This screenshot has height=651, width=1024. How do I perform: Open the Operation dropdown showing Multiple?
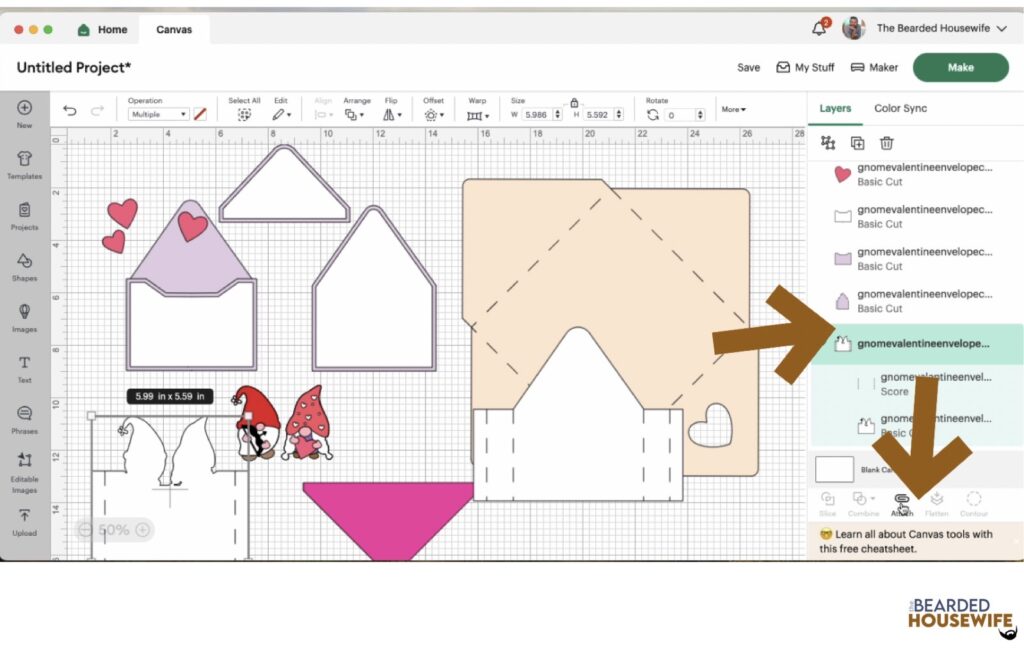pyautogui.click(x=158, y=115)
